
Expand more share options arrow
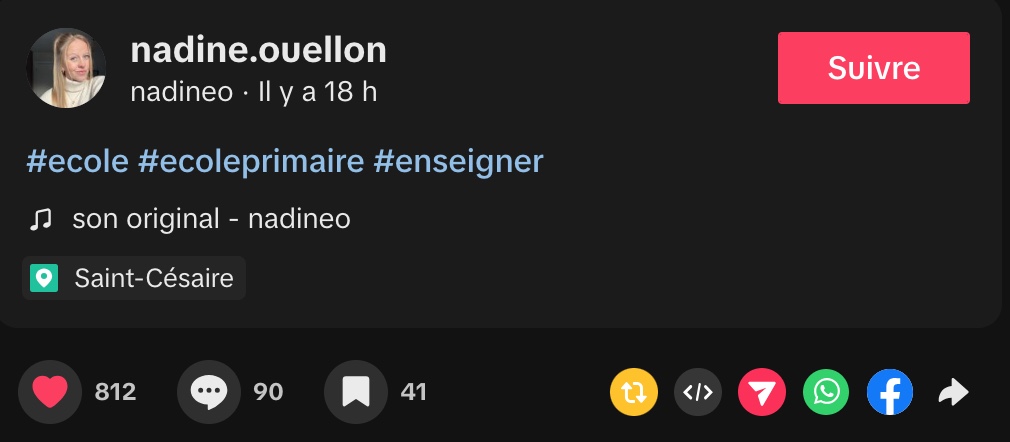point(953,393)
